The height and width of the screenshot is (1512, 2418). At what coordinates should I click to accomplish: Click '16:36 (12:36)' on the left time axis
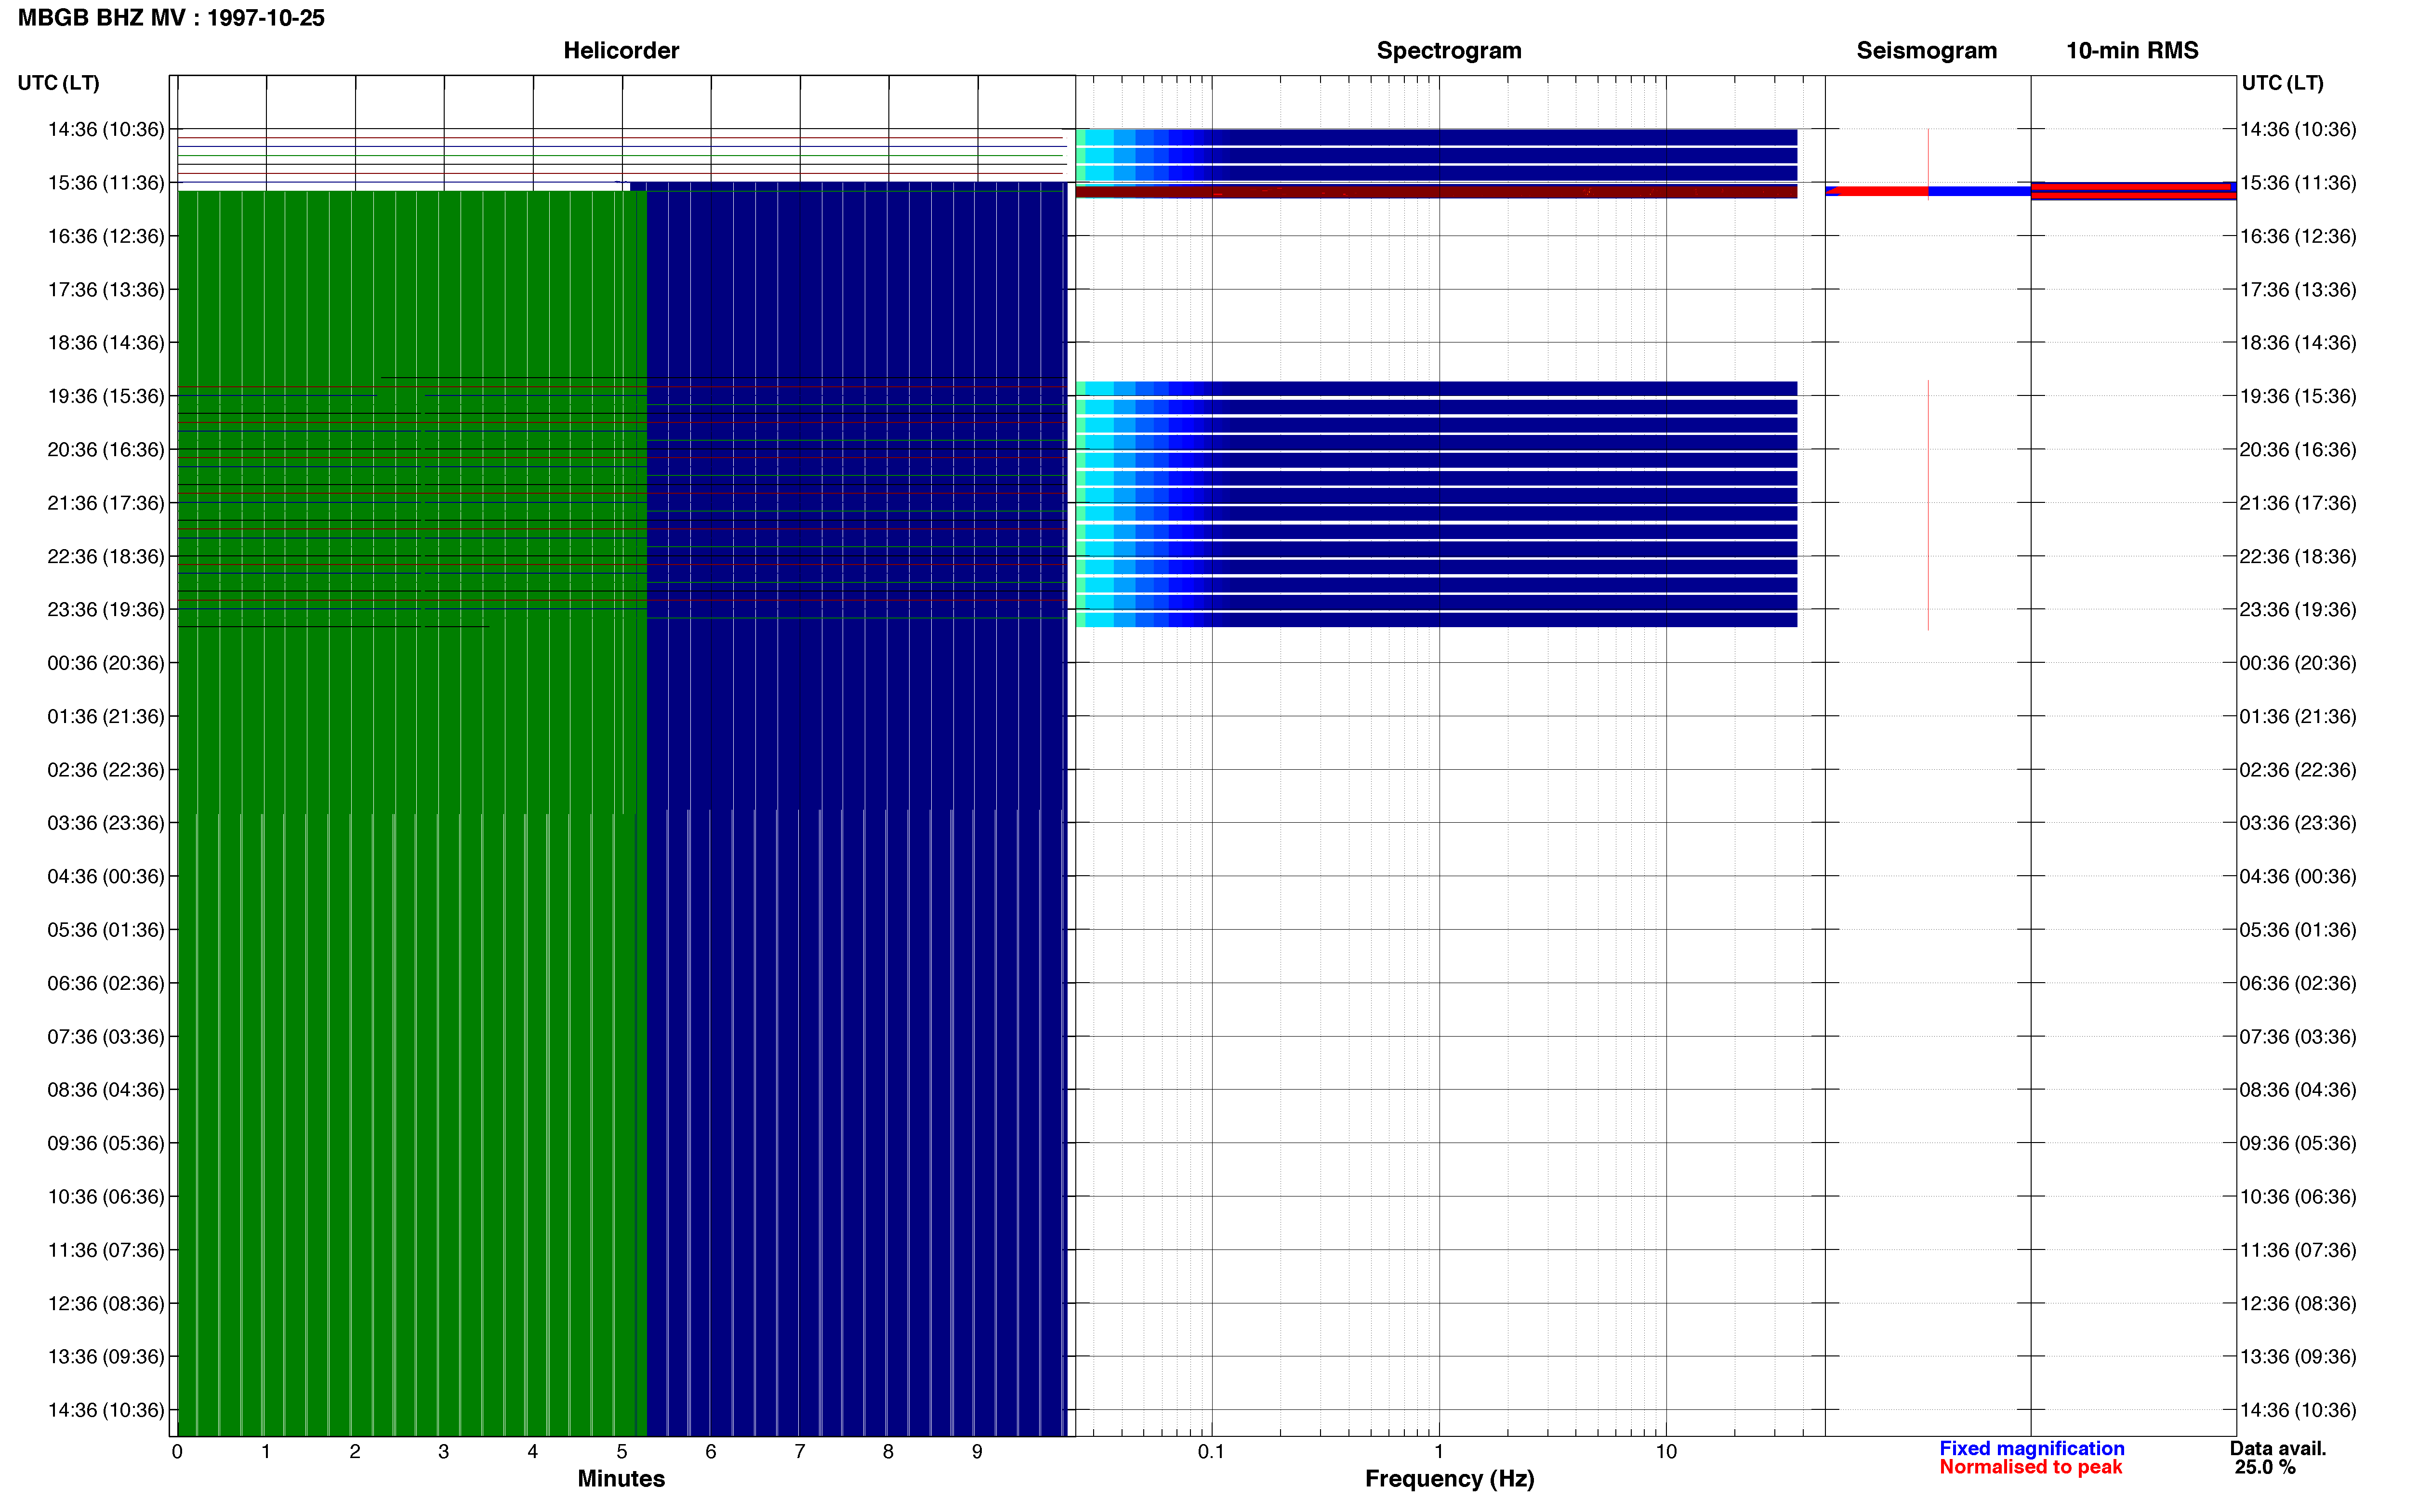click(106, 236)
